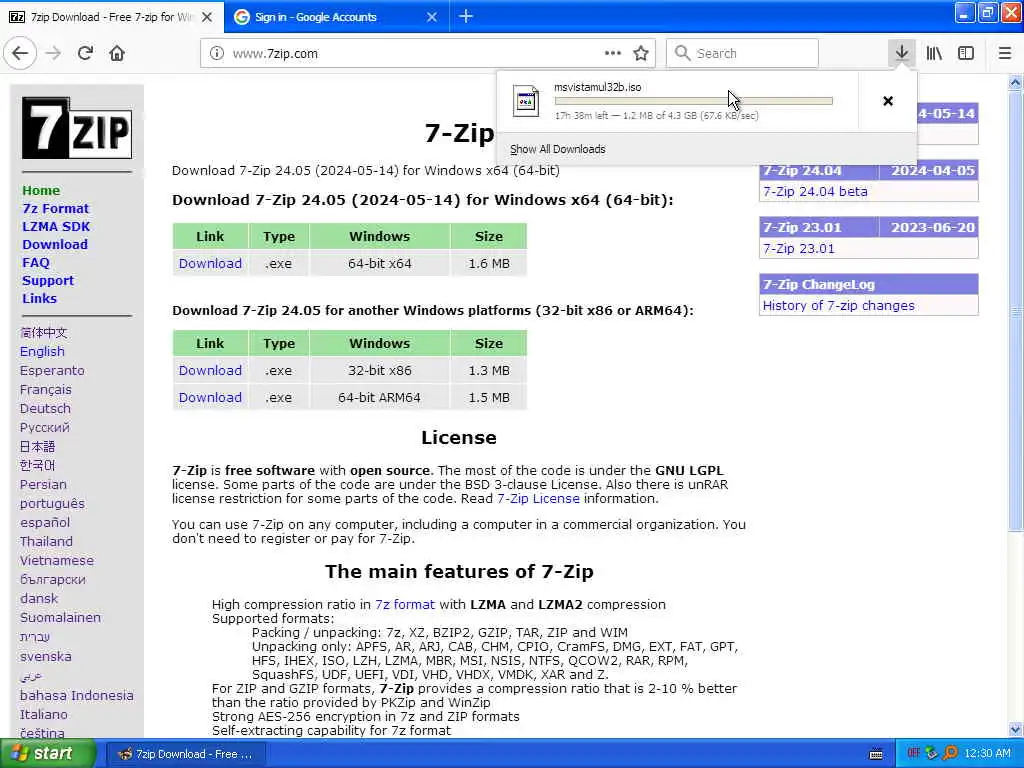
Task: Select Suomalainen language
Action: (x=61, y=617)
